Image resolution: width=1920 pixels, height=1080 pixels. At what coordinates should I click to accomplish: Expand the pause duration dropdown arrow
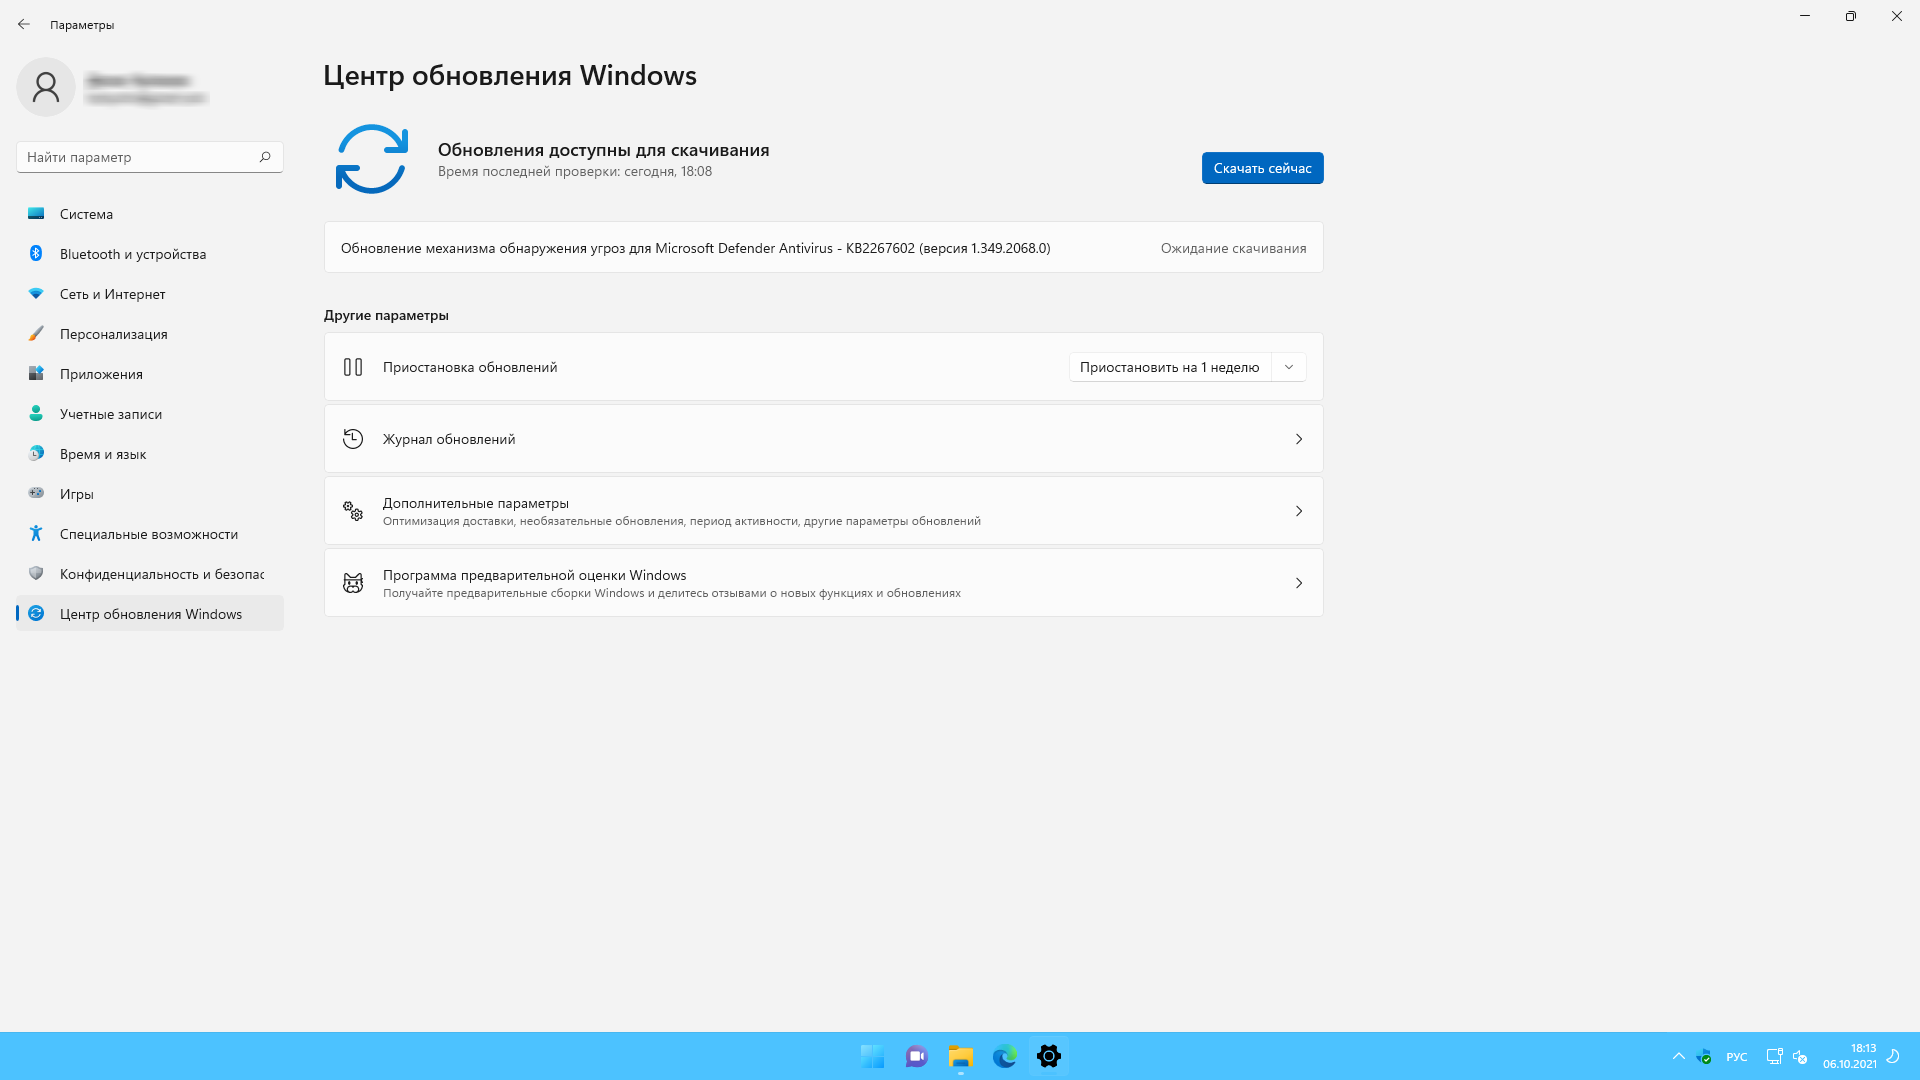[1289, 367]
